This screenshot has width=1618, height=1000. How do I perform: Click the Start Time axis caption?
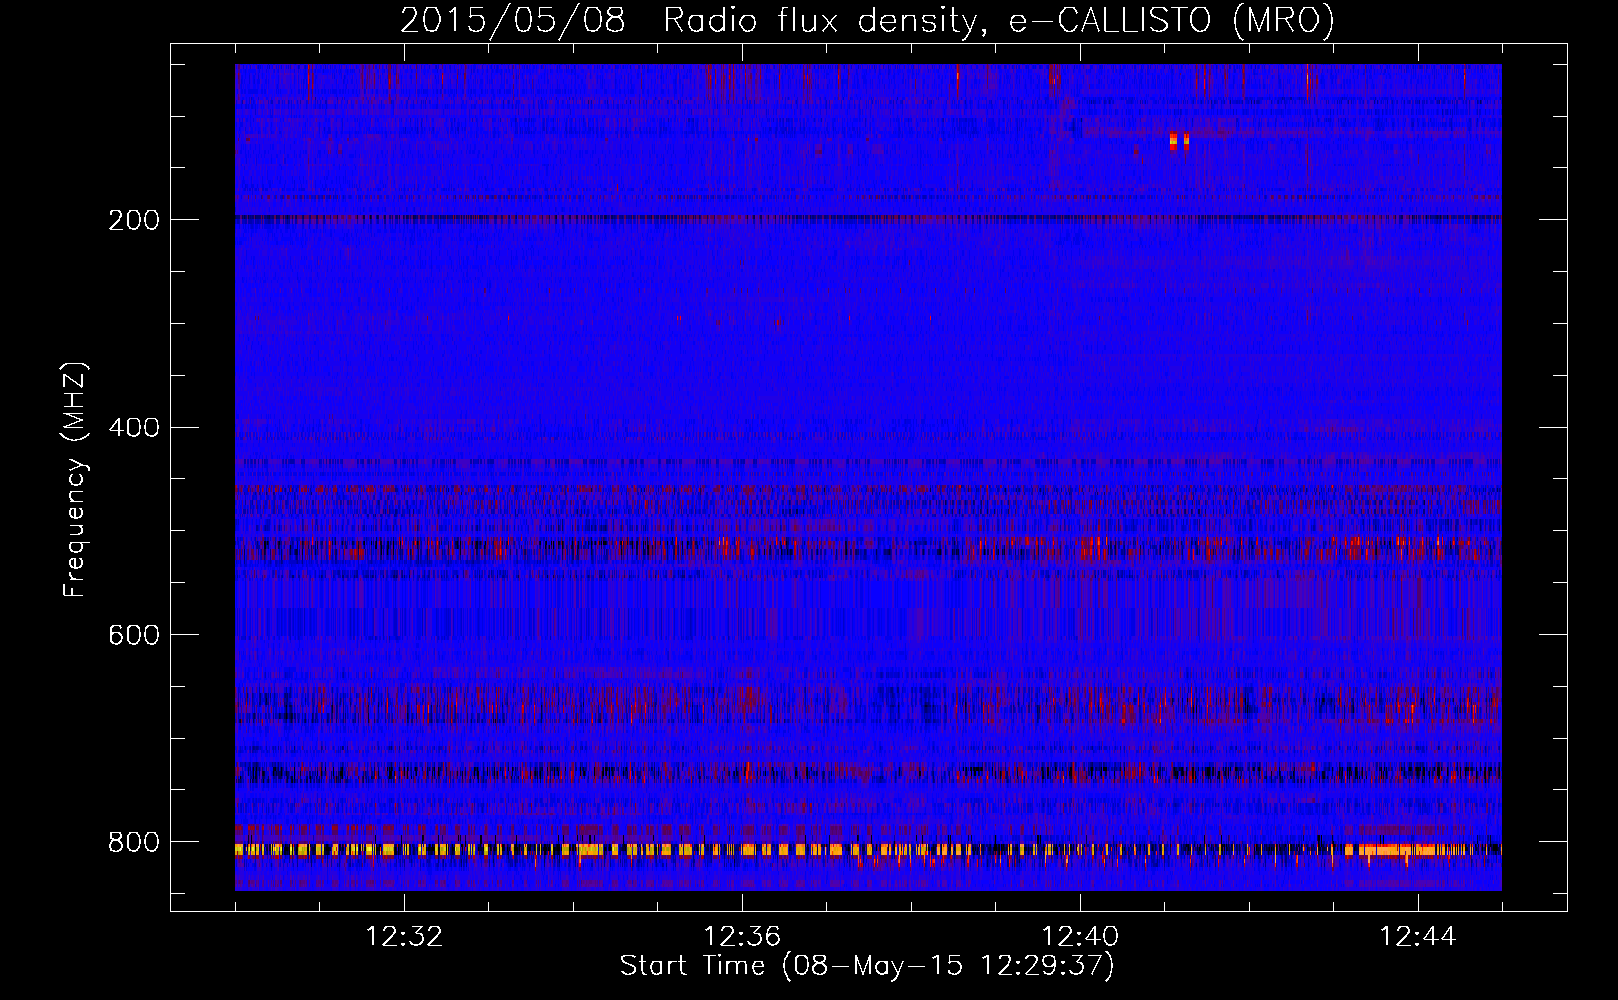pyautogui.click(x=867, y=966)
